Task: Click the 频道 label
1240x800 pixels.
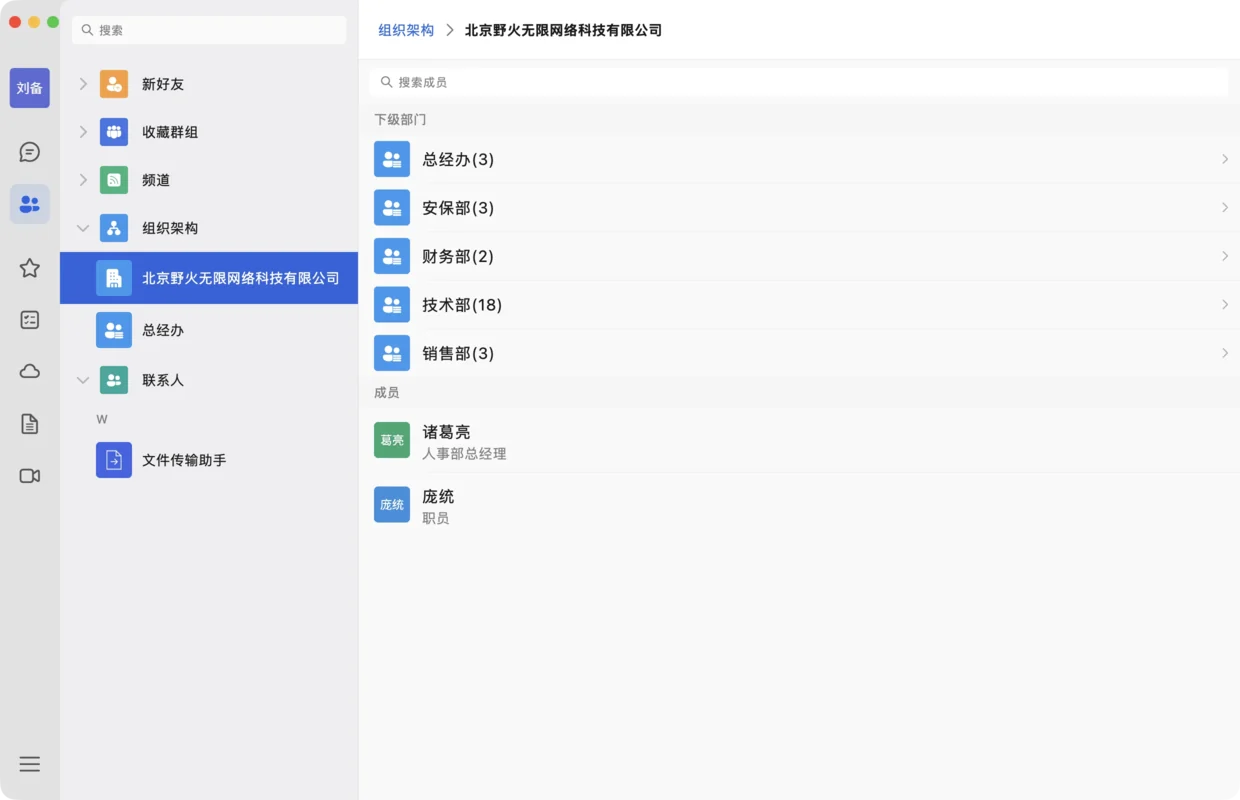Action: pos(156,180)
